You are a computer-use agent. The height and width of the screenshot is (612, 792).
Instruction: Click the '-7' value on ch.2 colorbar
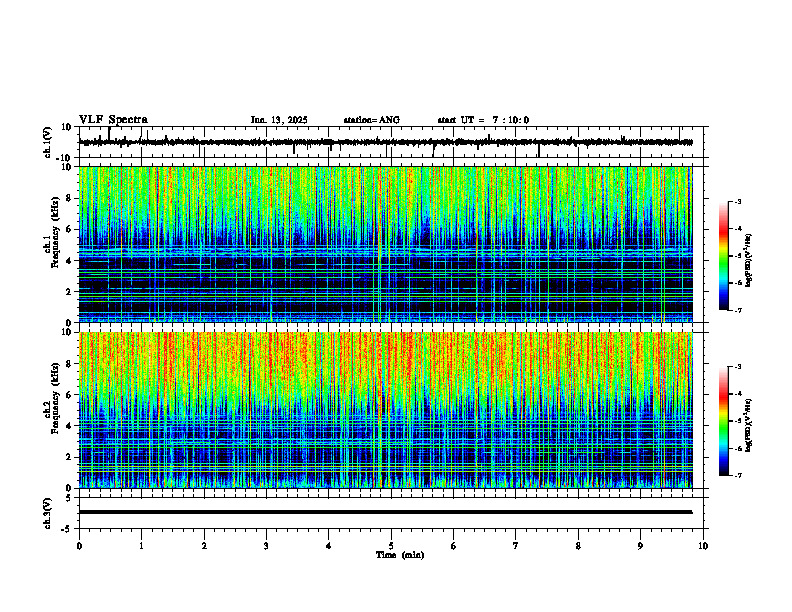[x=737, y=476]
